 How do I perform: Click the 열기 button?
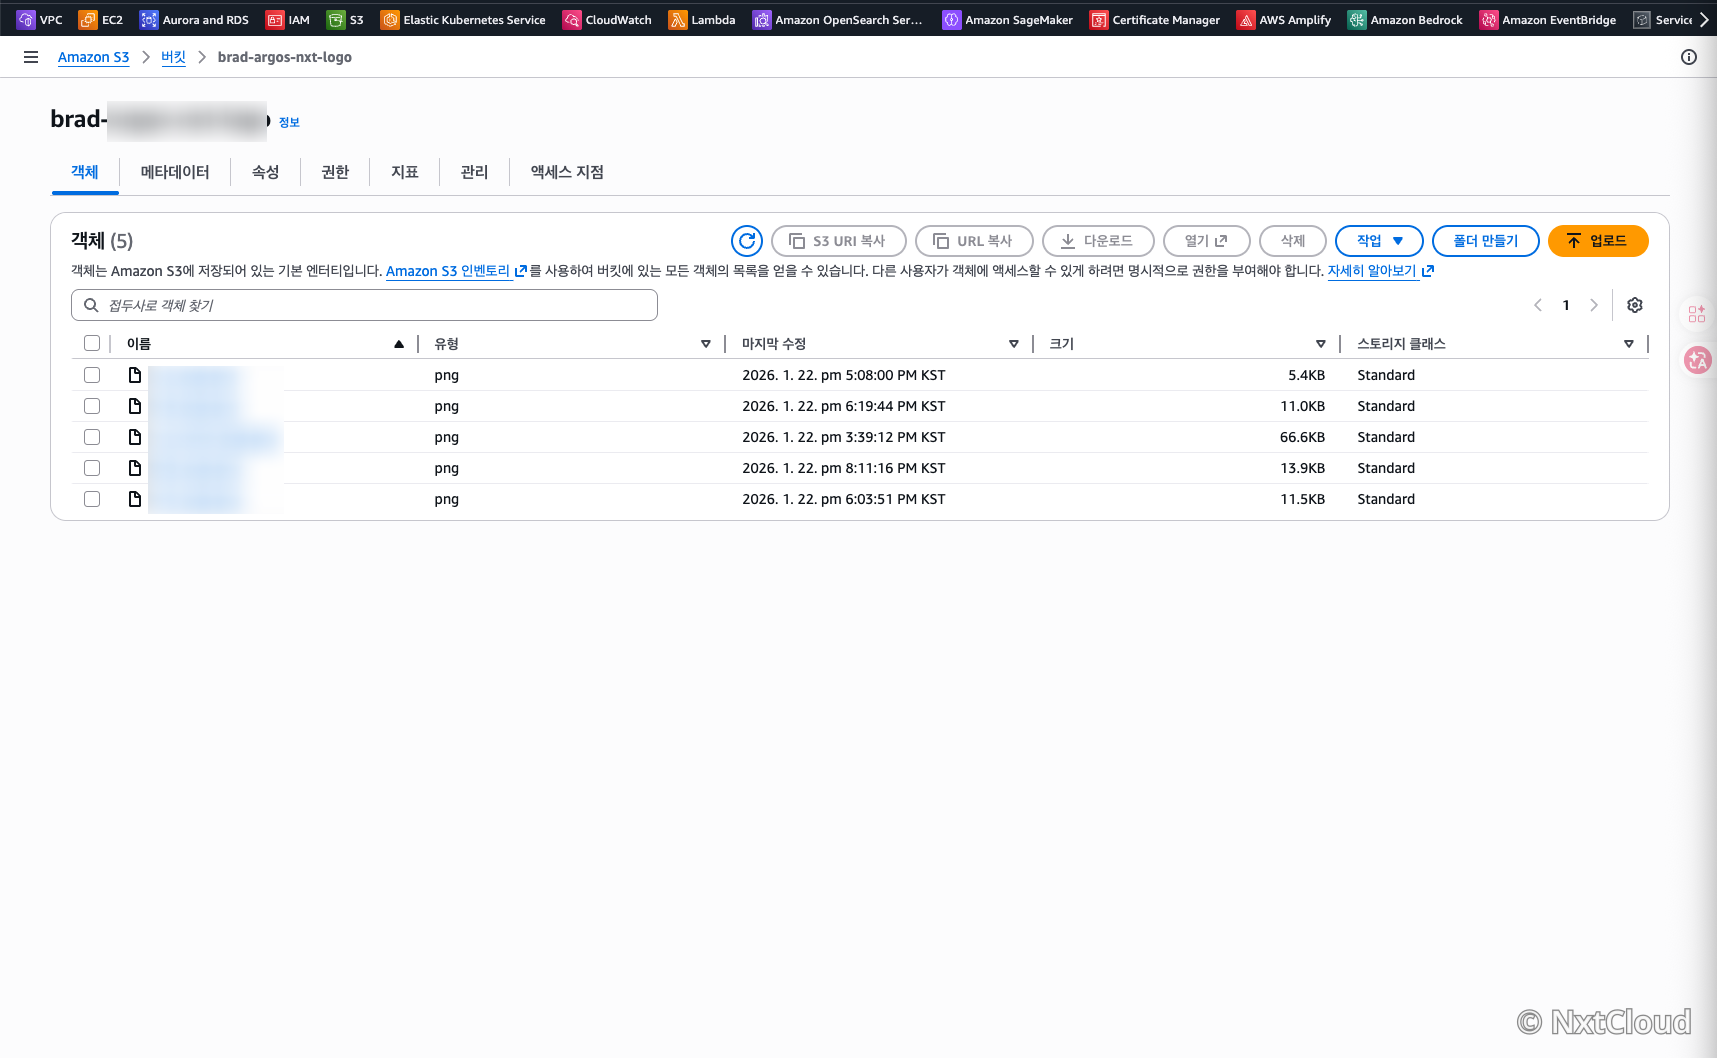pos(1206,241)
